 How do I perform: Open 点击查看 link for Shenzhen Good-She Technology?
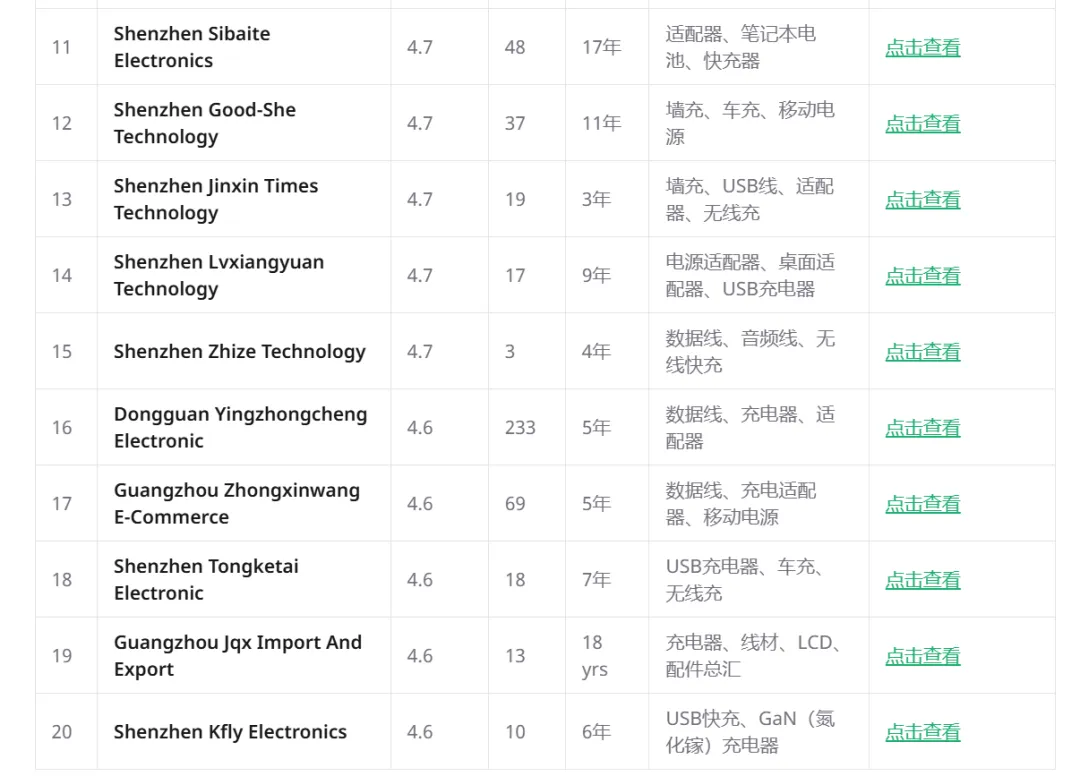pos(922,124)
